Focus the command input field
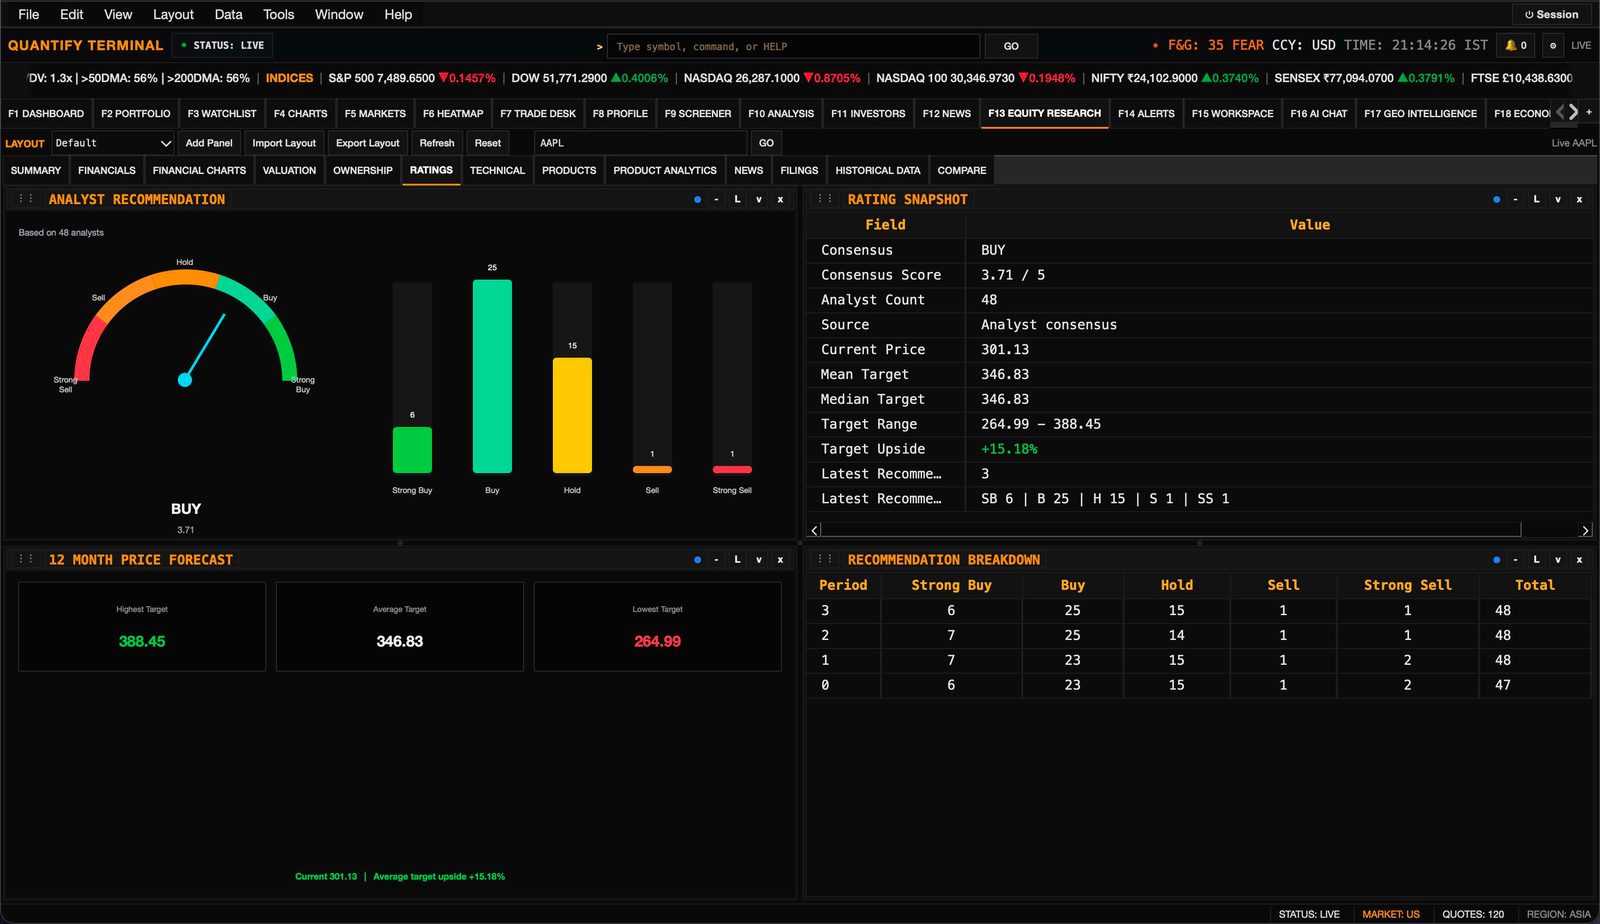The width and height of the screenshot is (1600, 924). point(794,46)
